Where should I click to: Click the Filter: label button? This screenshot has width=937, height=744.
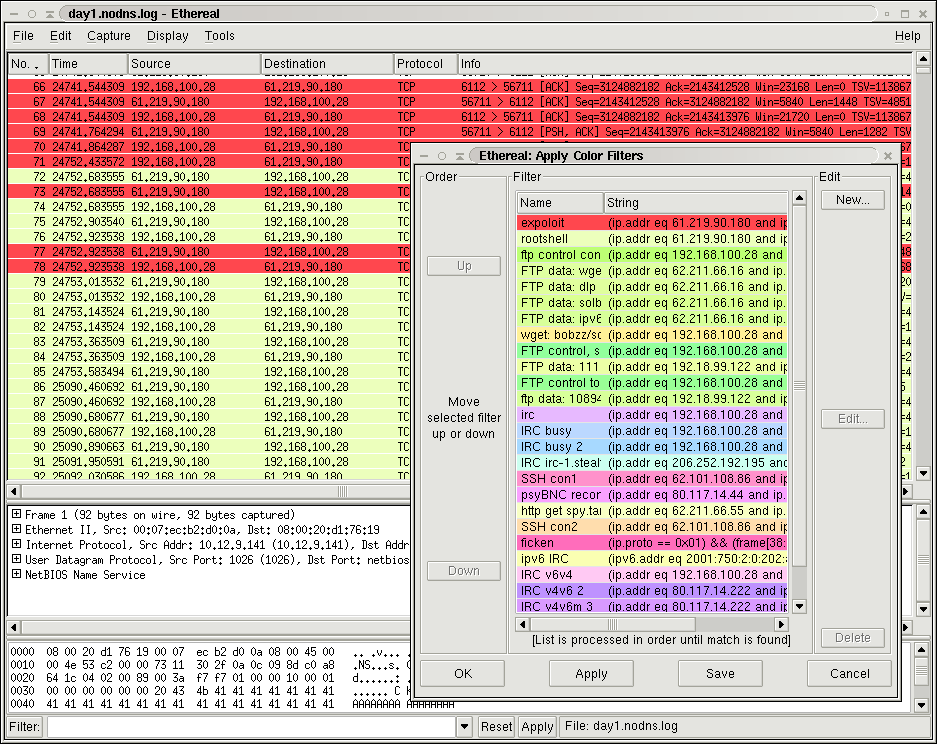point(25,727)
